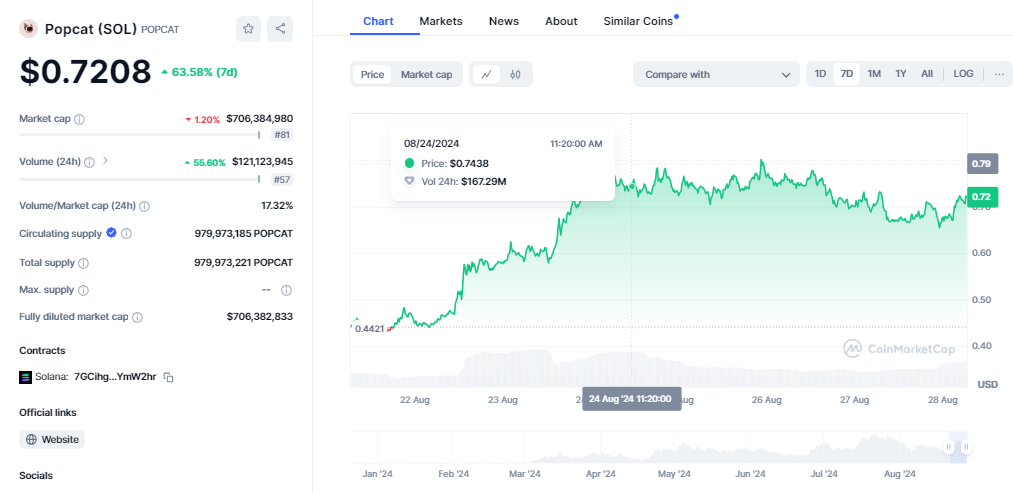This screenshot has width=1013, height=493.
Task: Open info tooltip next to Market cap
Action: [79, 119]
